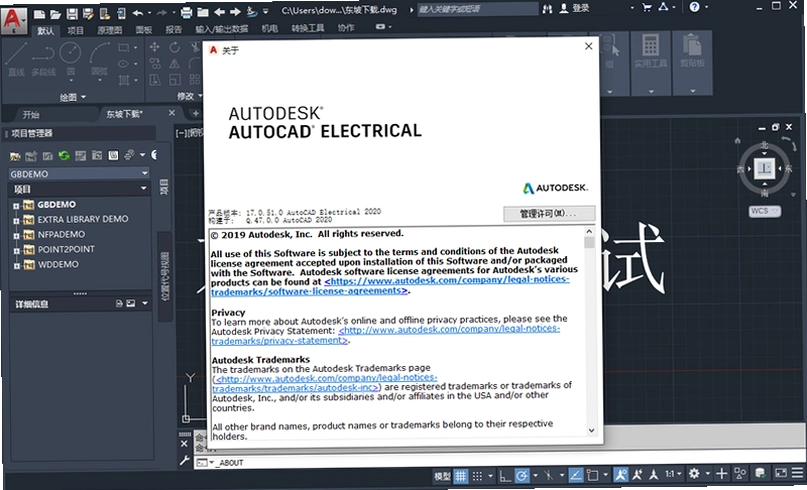Toggle annotation visibility in status bar

click(621, 475)
